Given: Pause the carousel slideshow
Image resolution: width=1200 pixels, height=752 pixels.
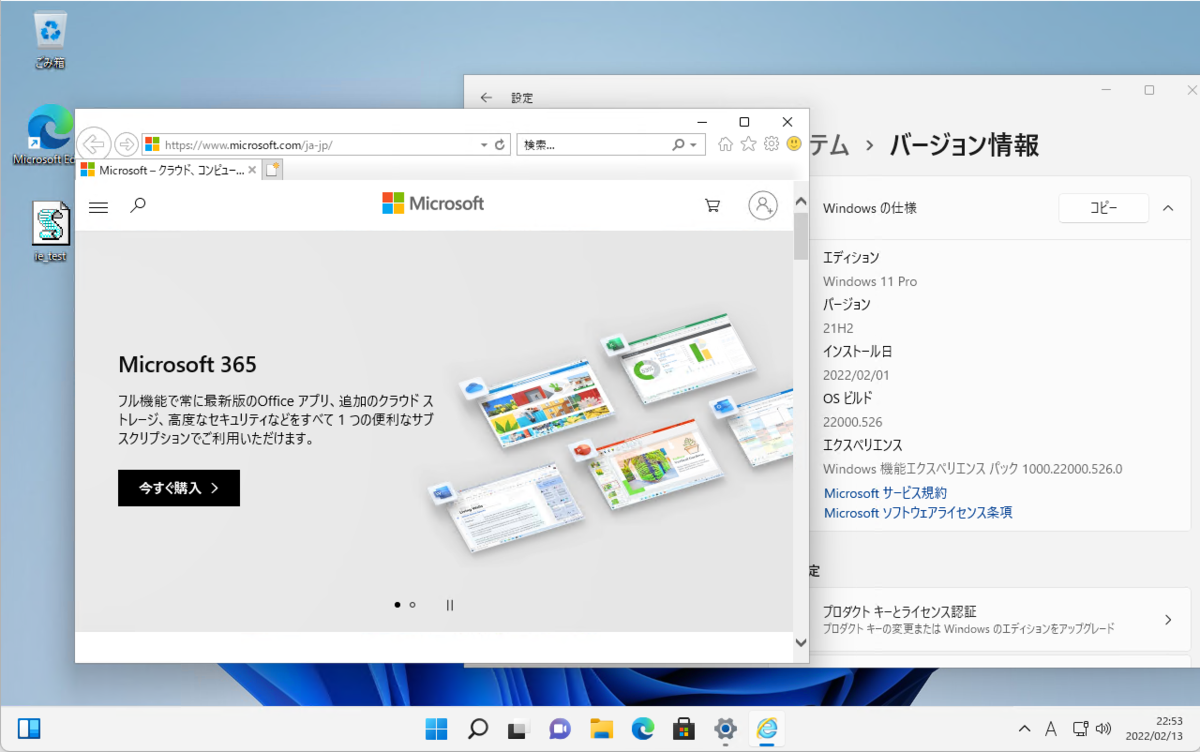Looking at the screenshot, I should 450,604.
